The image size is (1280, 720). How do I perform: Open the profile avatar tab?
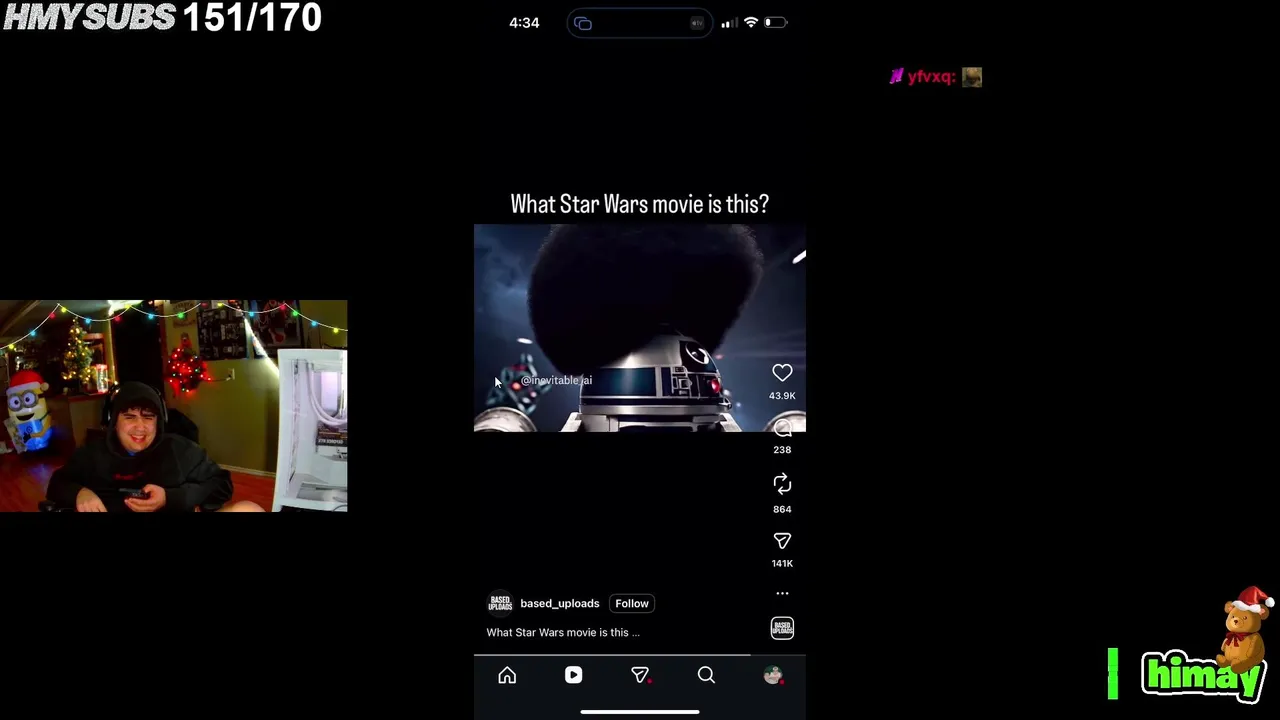click(772, 675)
